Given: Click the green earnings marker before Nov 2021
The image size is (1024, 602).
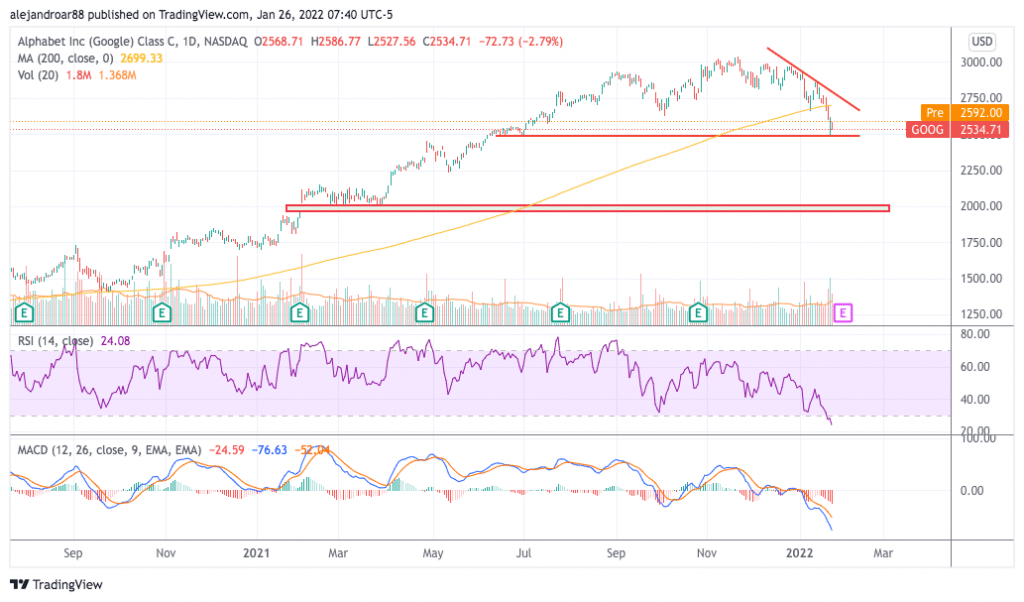Looking at the screenshot, I should [698, 313].
